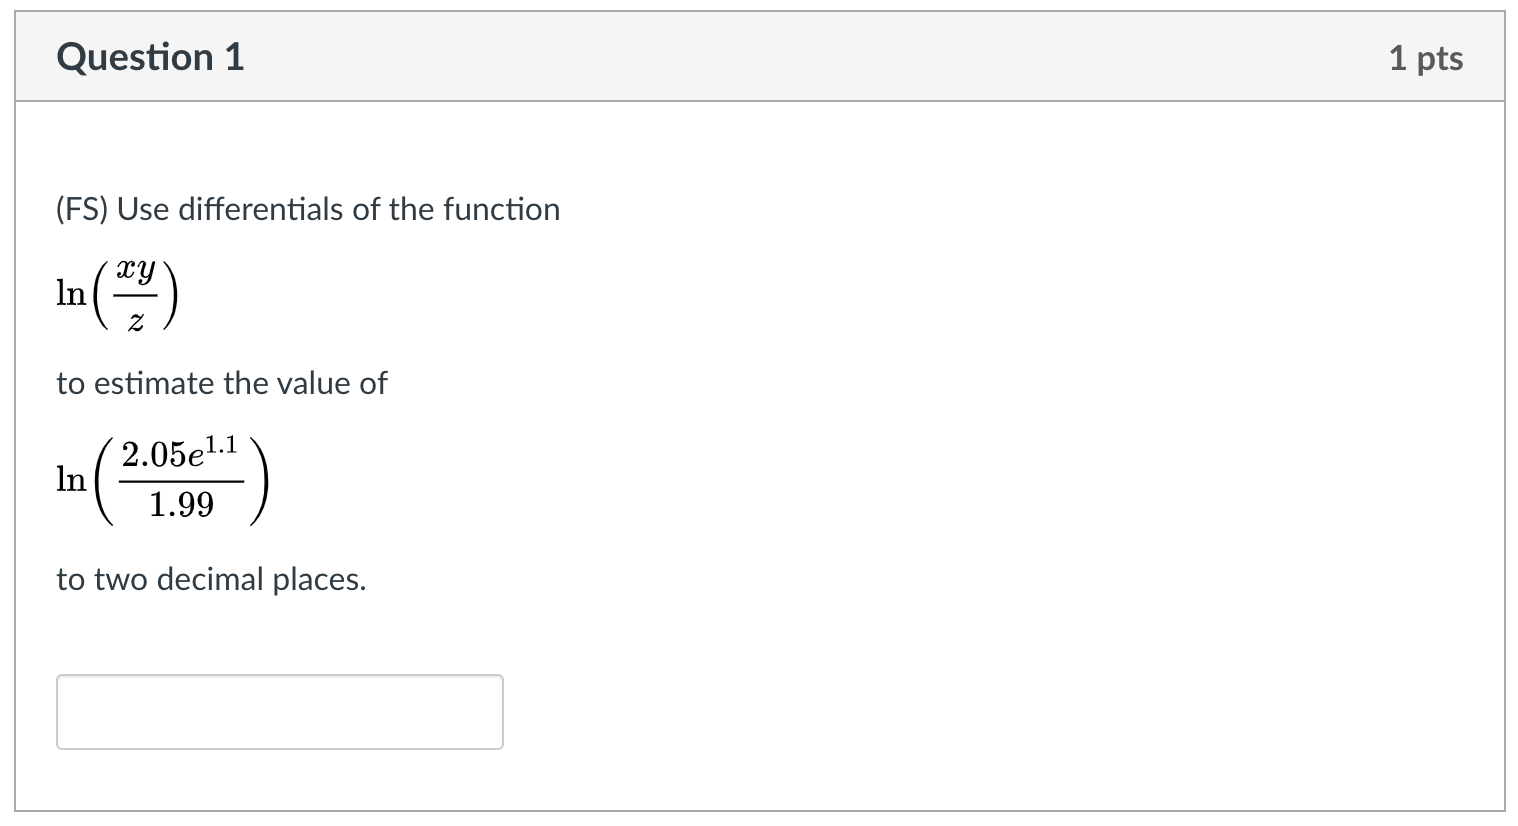Click the text 'to two decimal places'
Image resolution: width=1518 pixels, height=826 pixels.
tap(211, 579)
